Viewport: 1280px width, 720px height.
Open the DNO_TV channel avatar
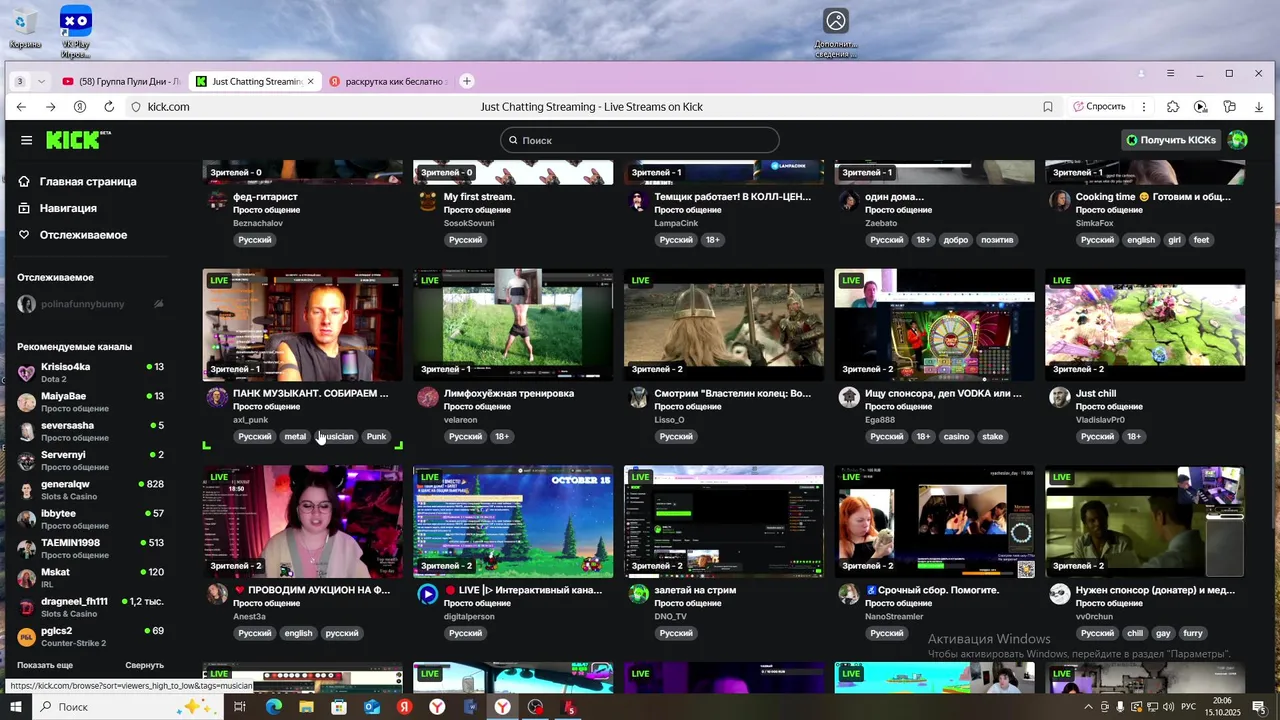click(639, 594)
